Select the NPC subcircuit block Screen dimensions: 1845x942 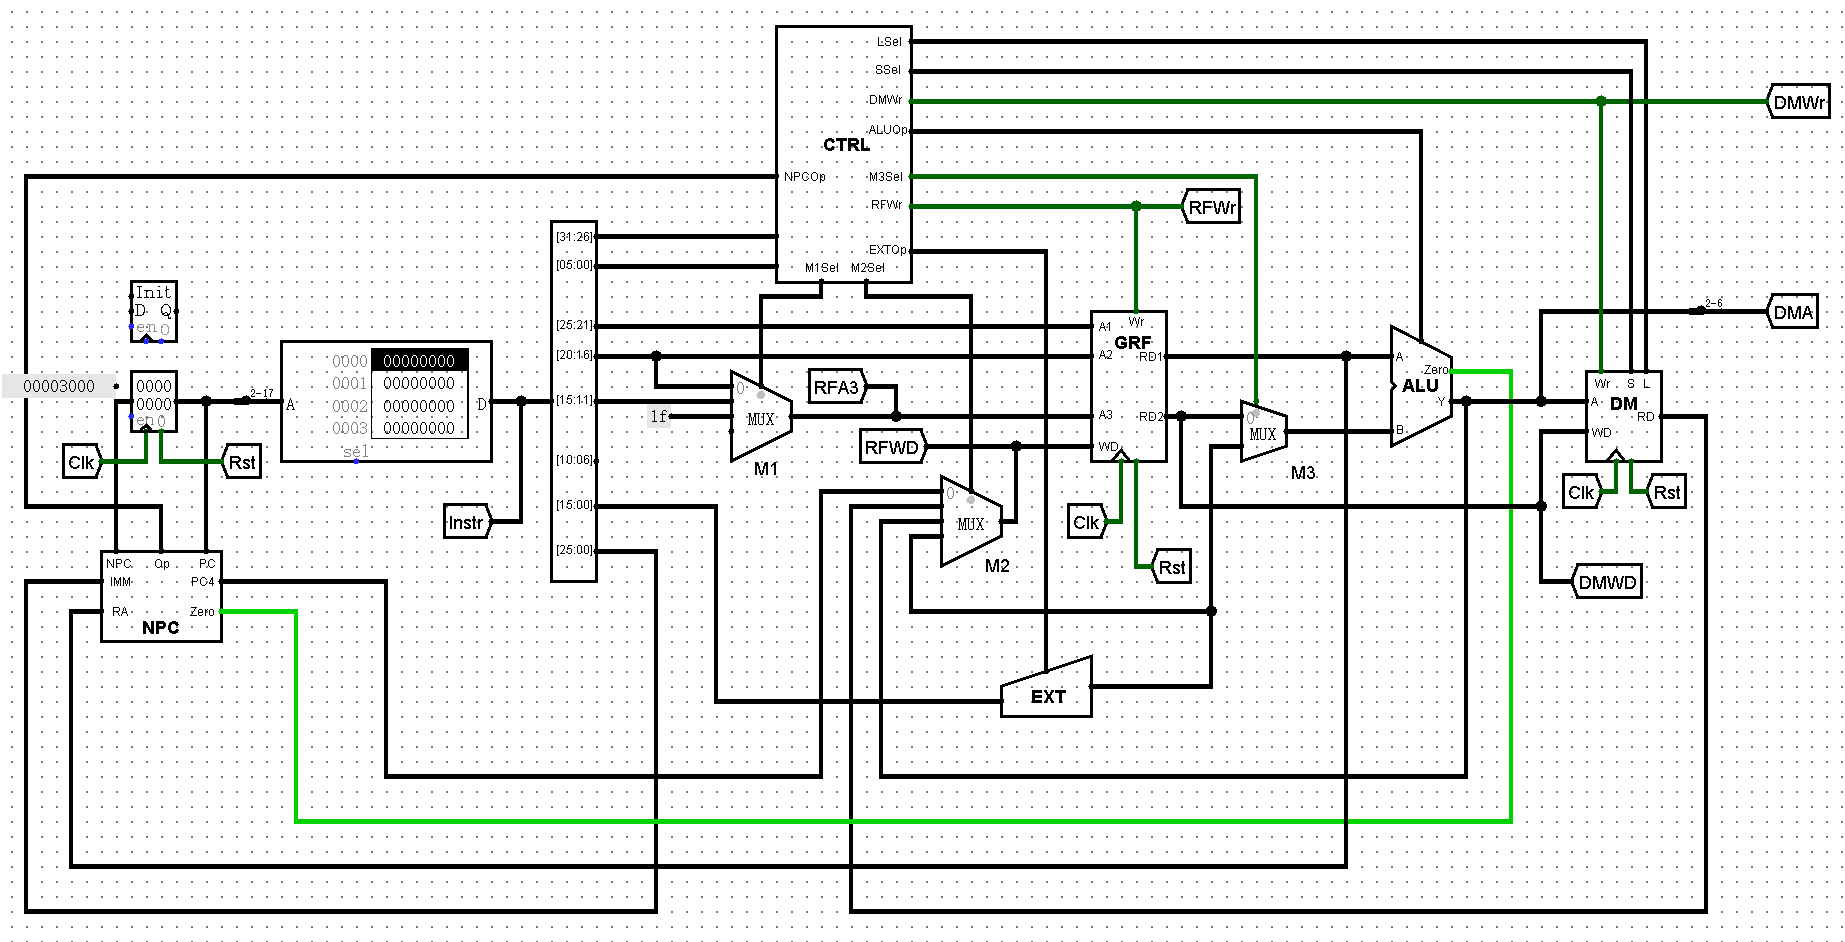161,596
